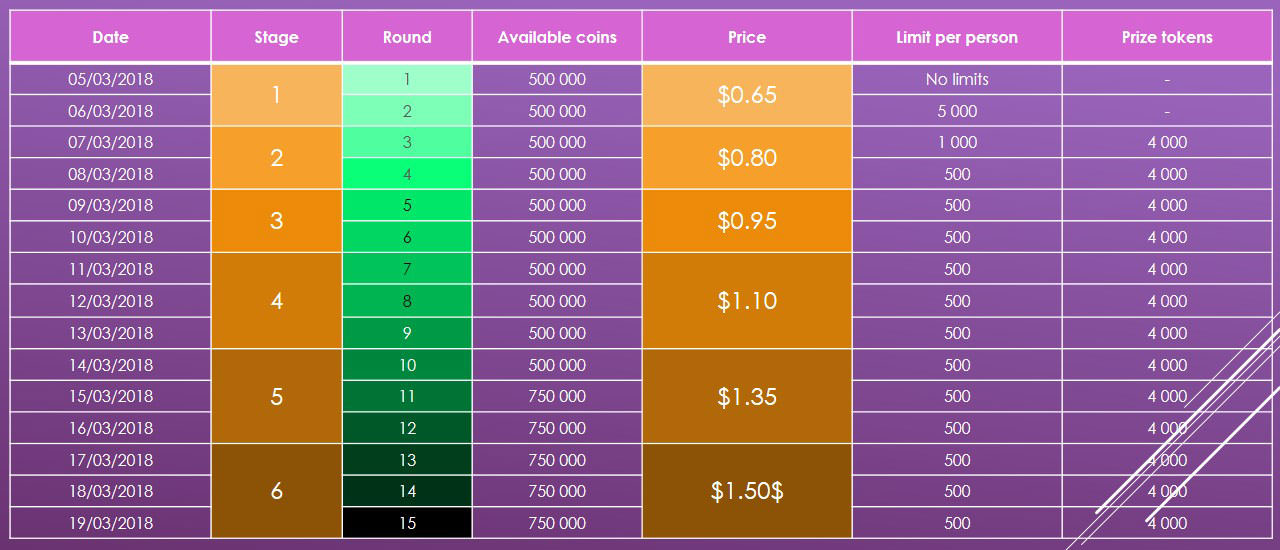The height and width of the screenshot is (550, 1280).
Task: Select the date 05/03/2018 cell
Action: click(110, 79)
